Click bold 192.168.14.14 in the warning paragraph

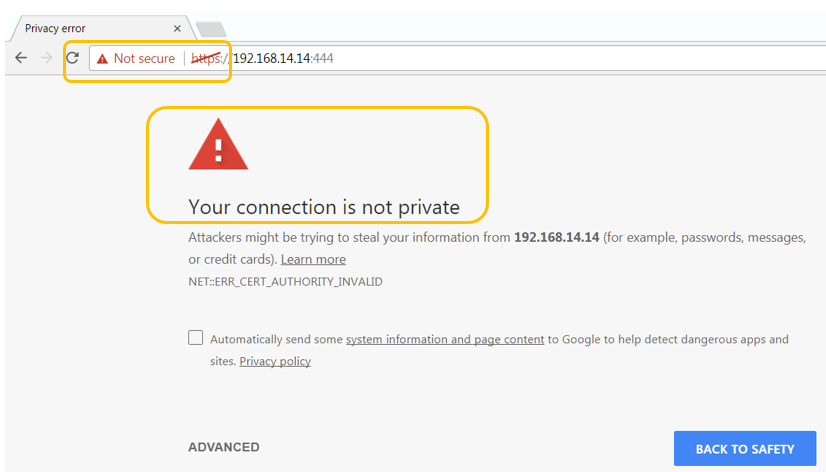(556, 237)
